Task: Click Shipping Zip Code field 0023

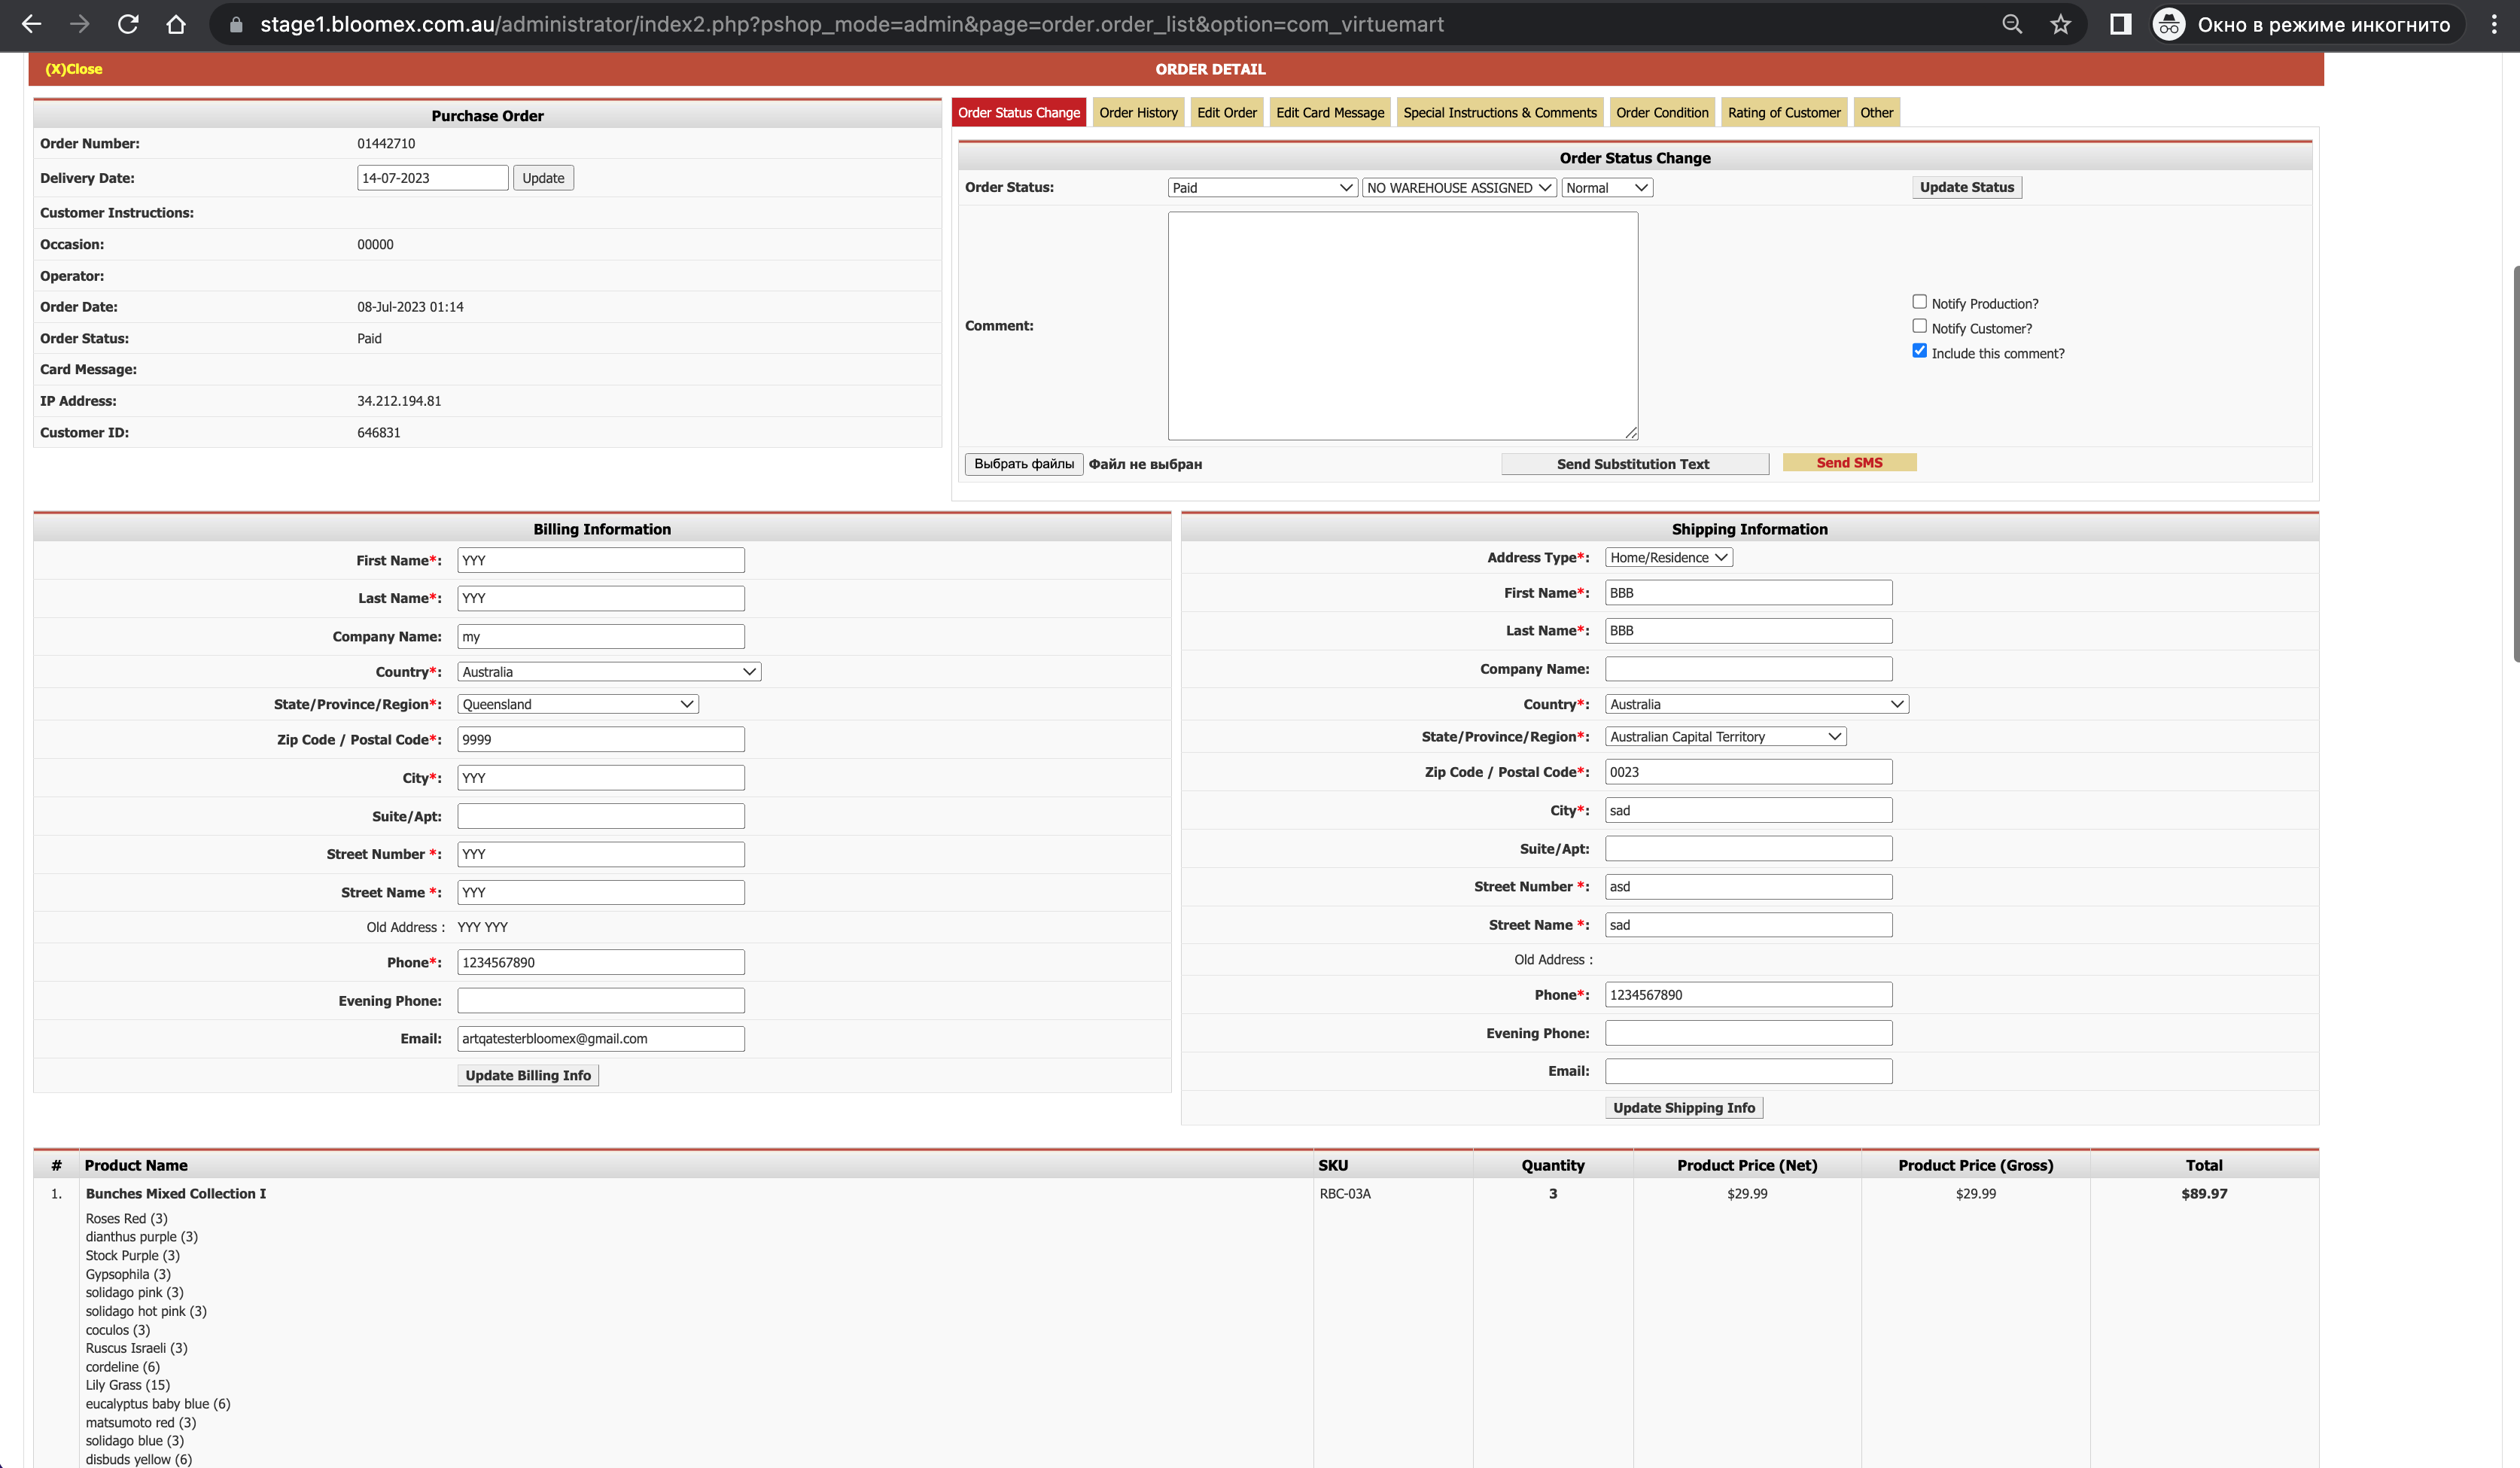Action: pos(1749,772)
